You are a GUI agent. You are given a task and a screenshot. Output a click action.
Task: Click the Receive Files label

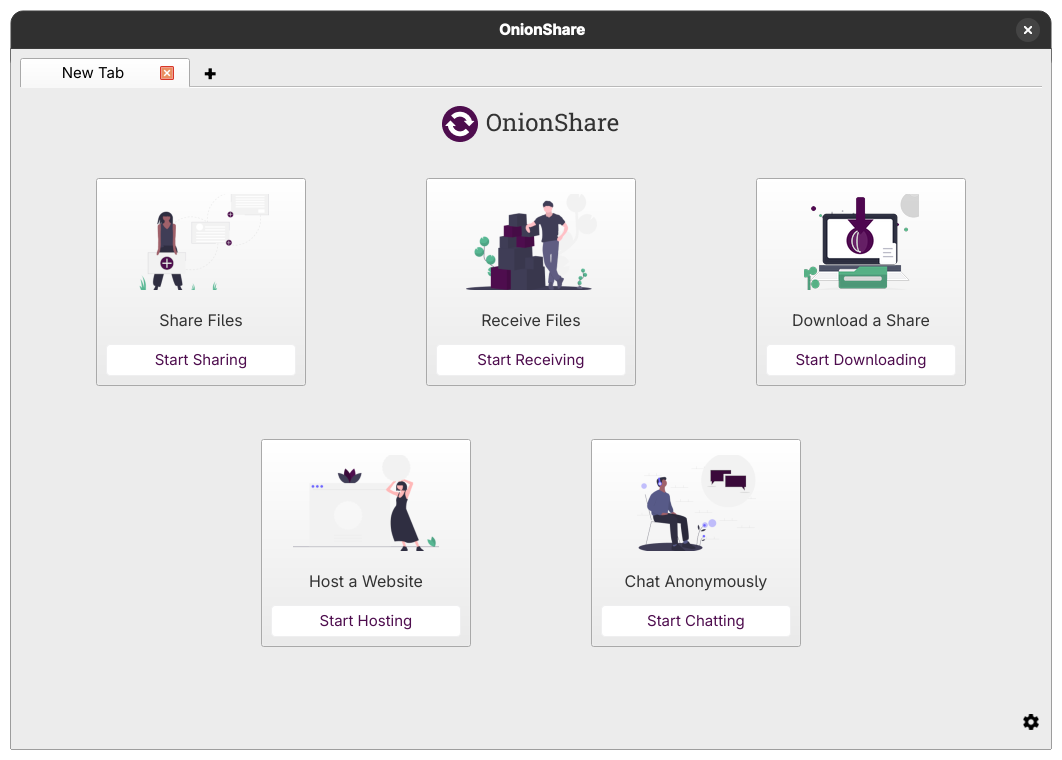click(x=530, y=320)
